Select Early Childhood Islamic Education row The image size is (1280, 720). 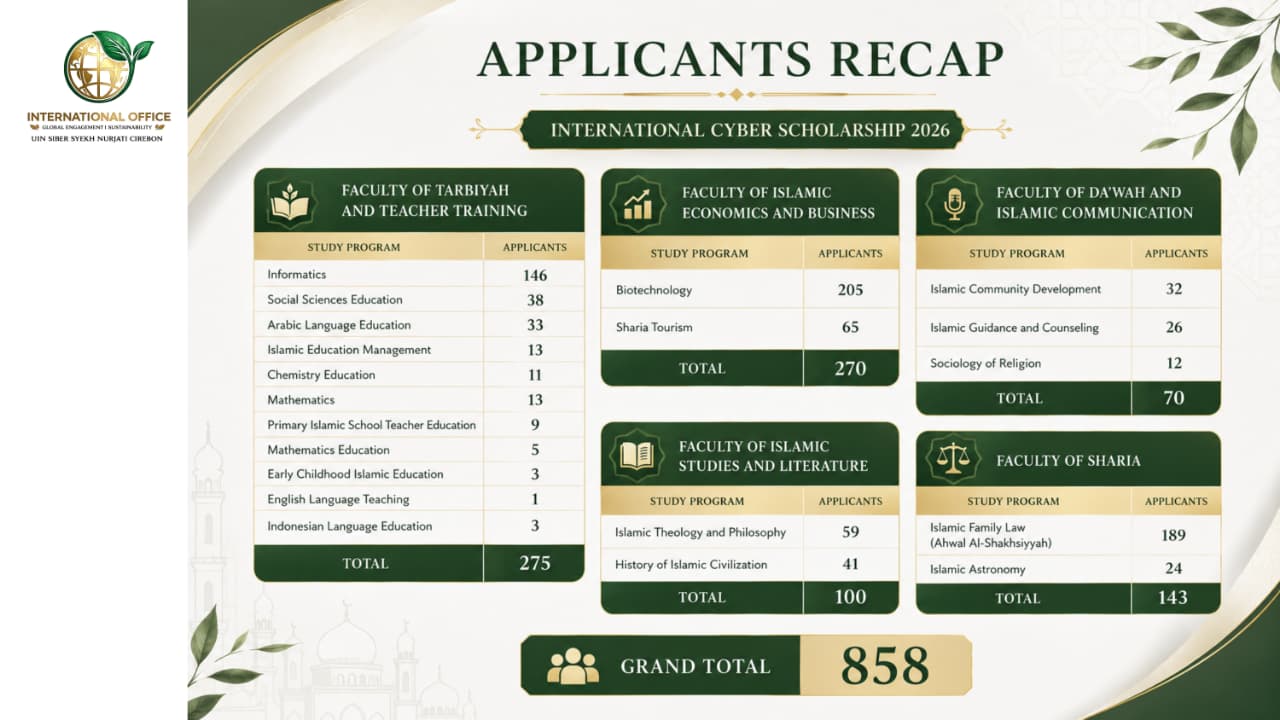(419, 474)
